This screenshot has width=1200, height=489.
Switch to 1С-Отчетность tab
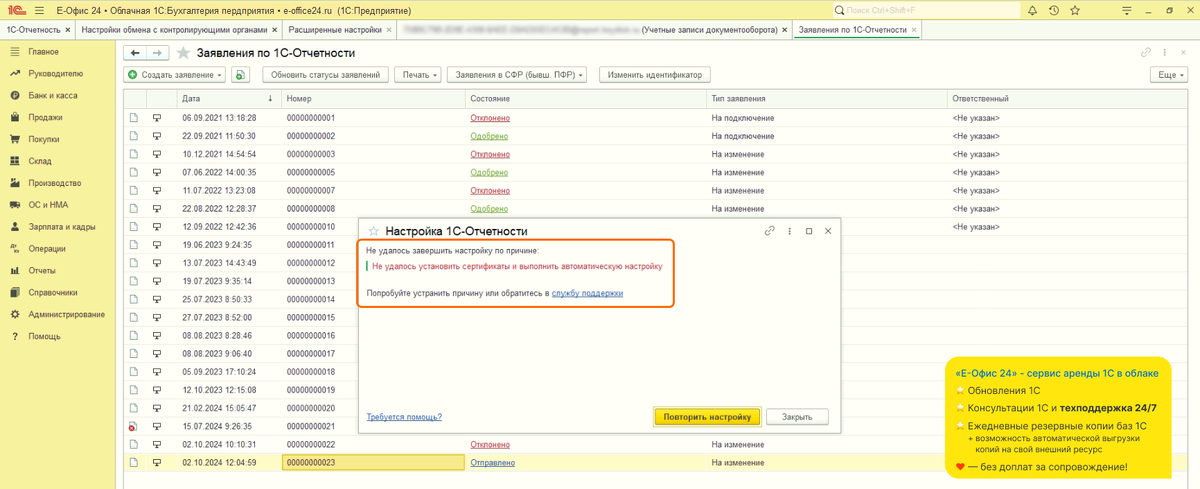pyautogui.click(x=32, y=30)
